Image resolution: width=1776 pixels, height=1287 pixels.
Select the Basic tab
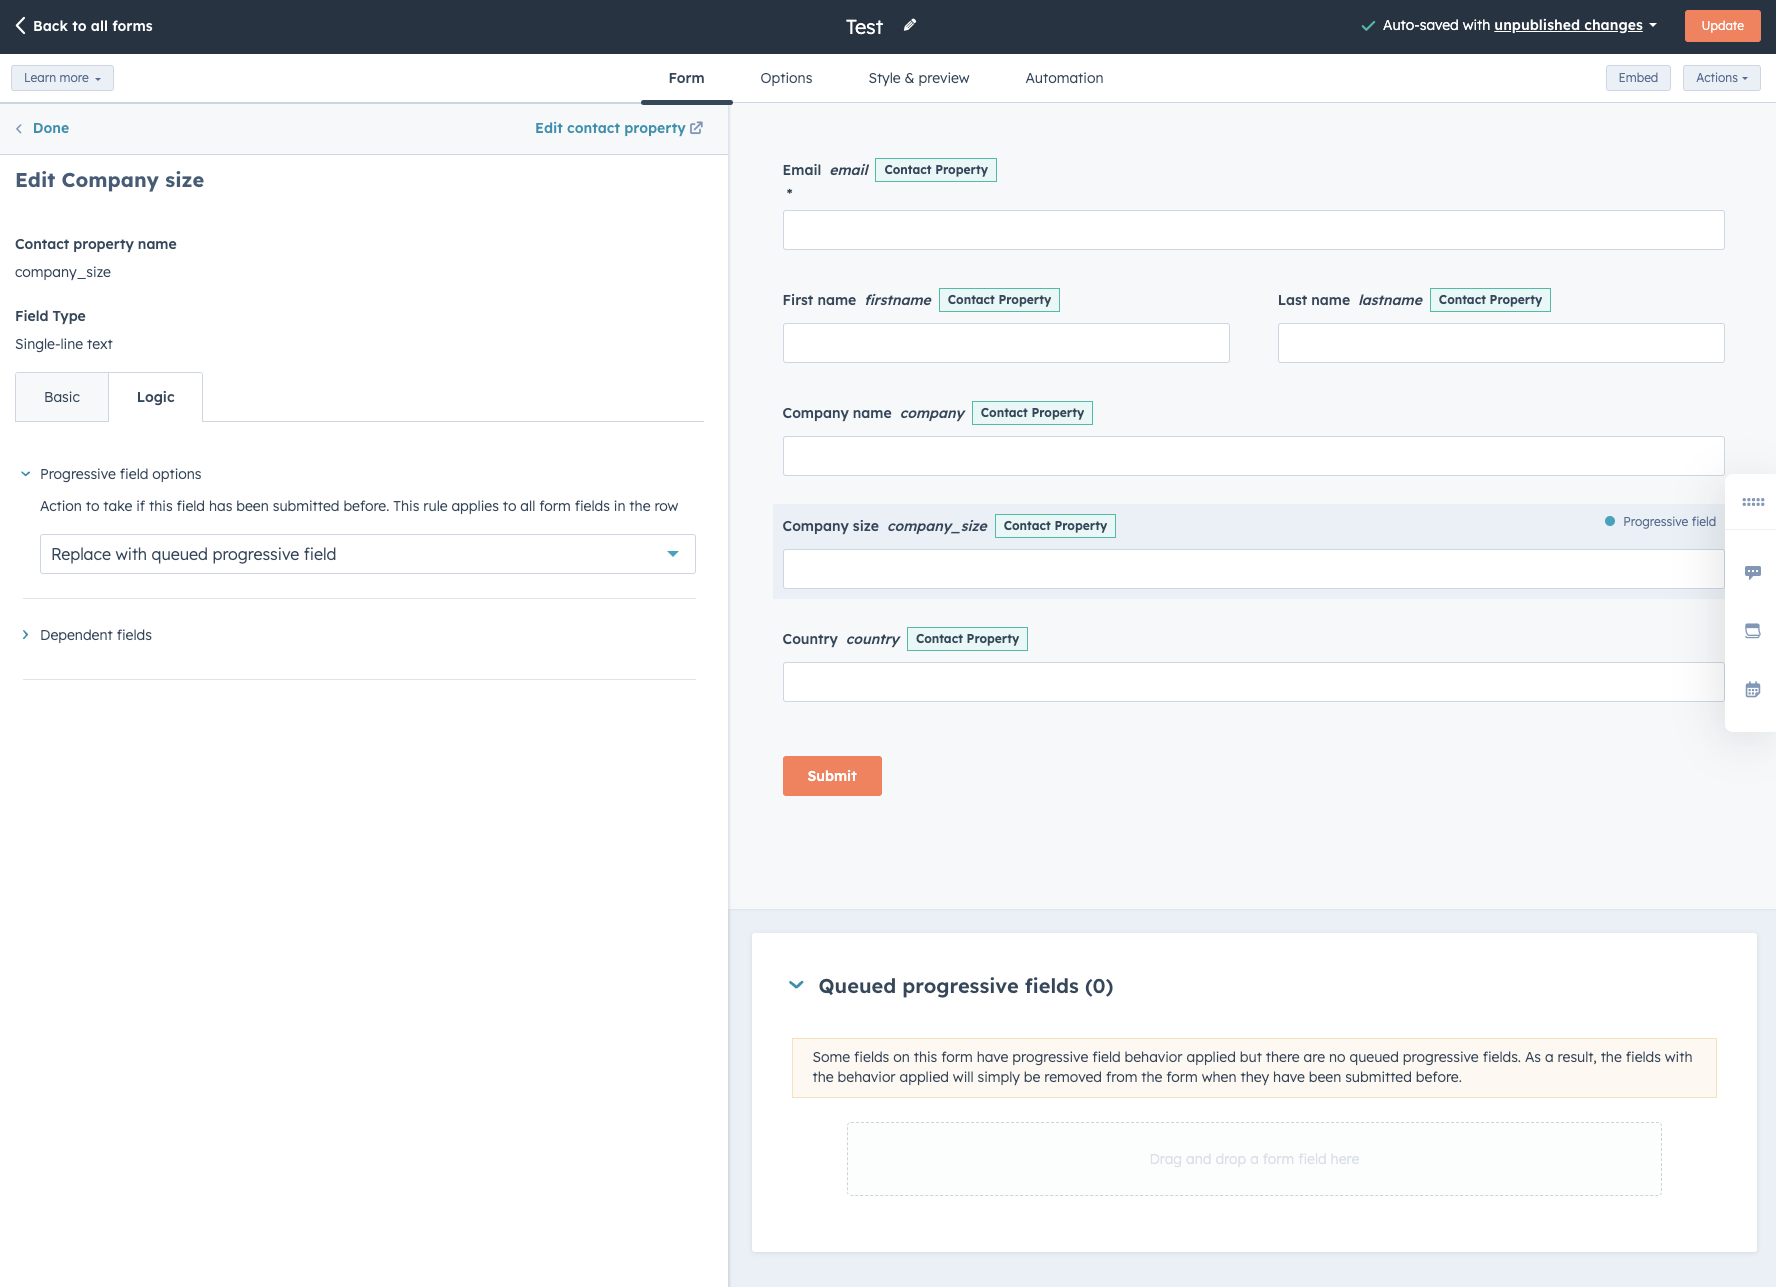pyautogui.click(x=62, y=397)
